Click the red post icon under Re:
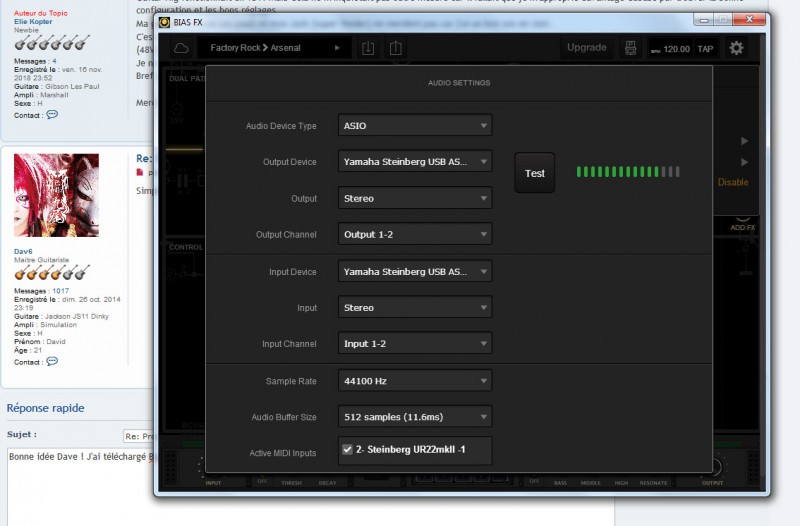This screenshot has width=800, height=526. tap(140, 173)
